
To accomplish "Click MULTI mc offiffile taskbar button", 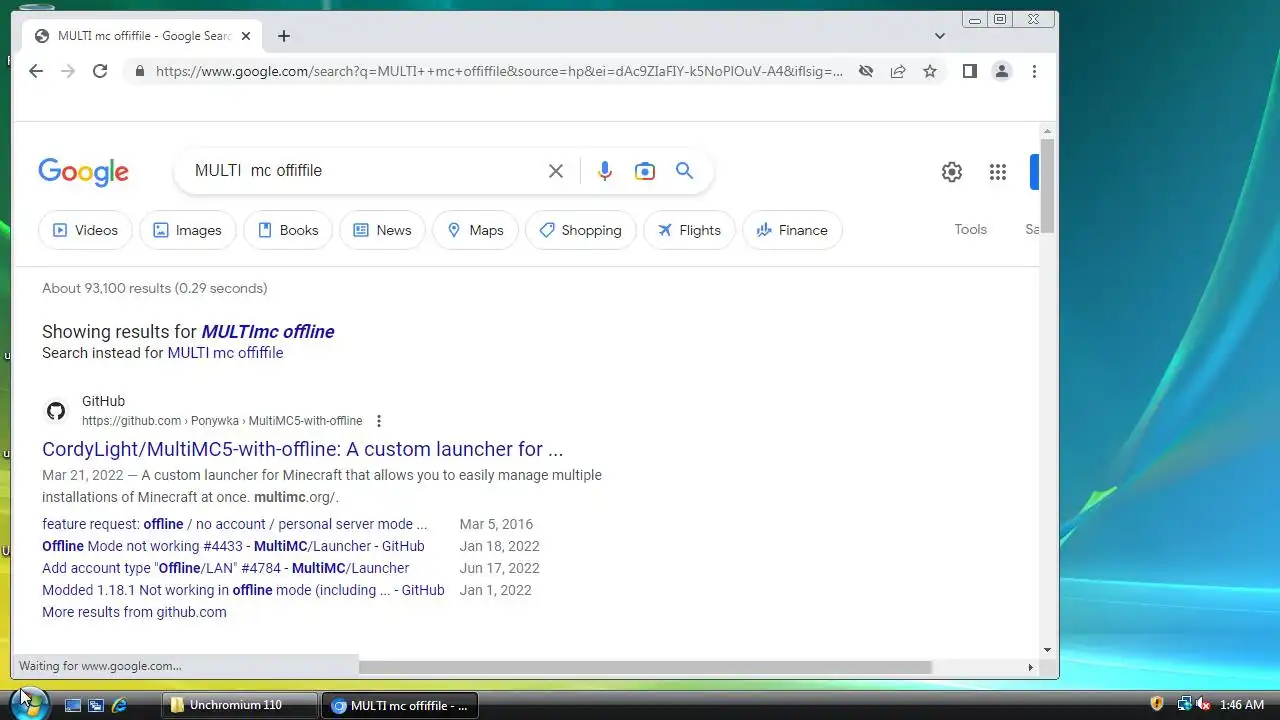I will point(400,705).
